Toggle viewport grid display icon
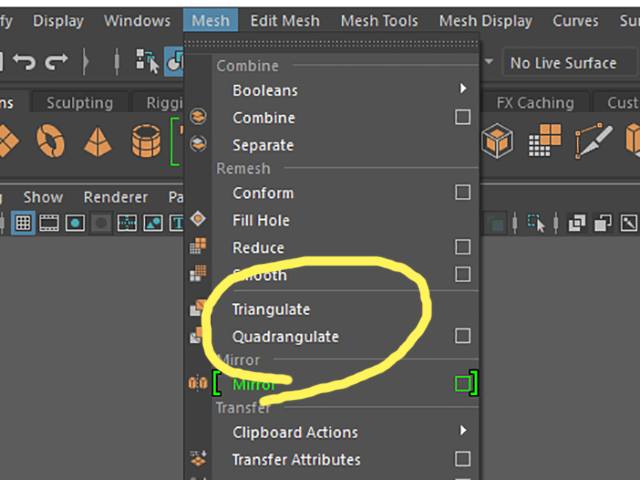 tap(23, 223)
